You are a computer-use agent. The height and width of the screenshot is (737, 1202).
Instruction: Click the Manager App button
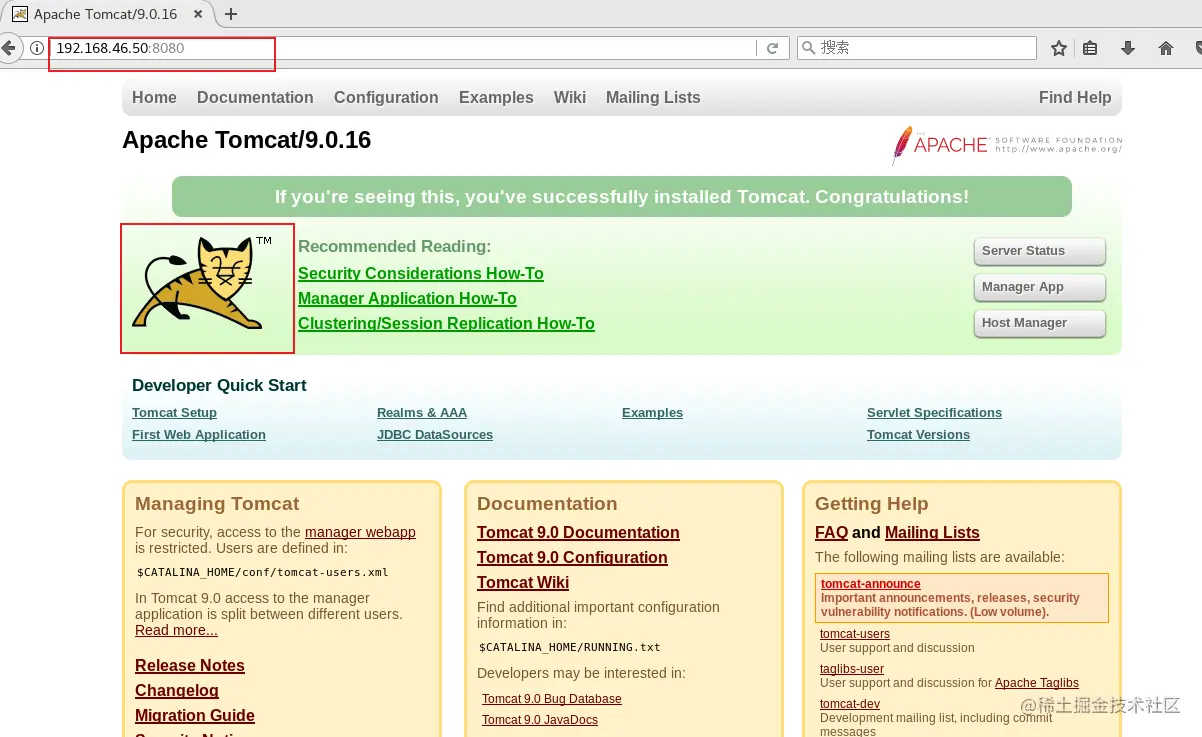[1039, 286]
